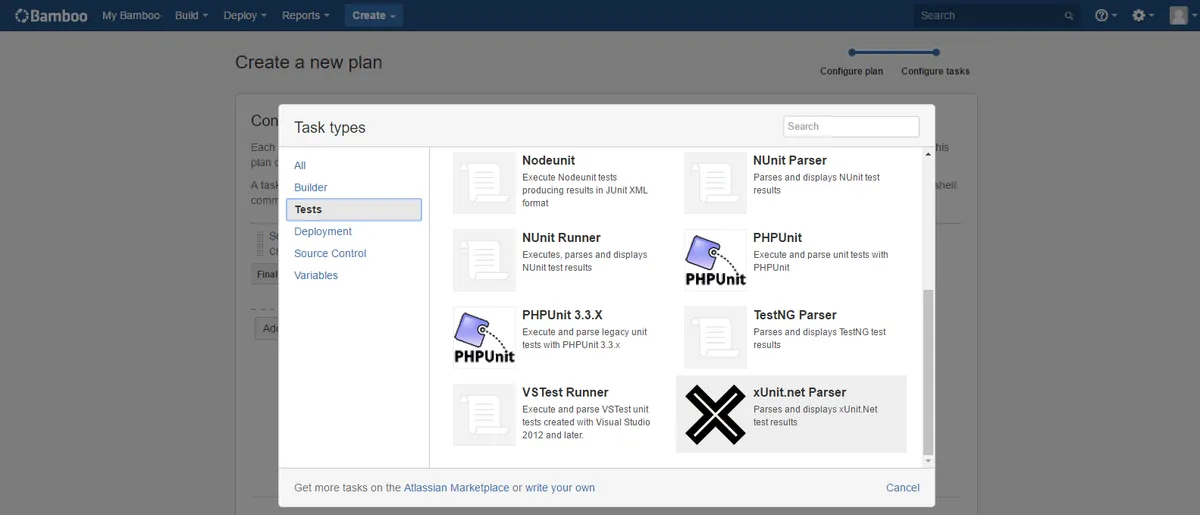Click the Bamboo logo
This screenshot has height=515, width=1200.
(x=51, y=15)
